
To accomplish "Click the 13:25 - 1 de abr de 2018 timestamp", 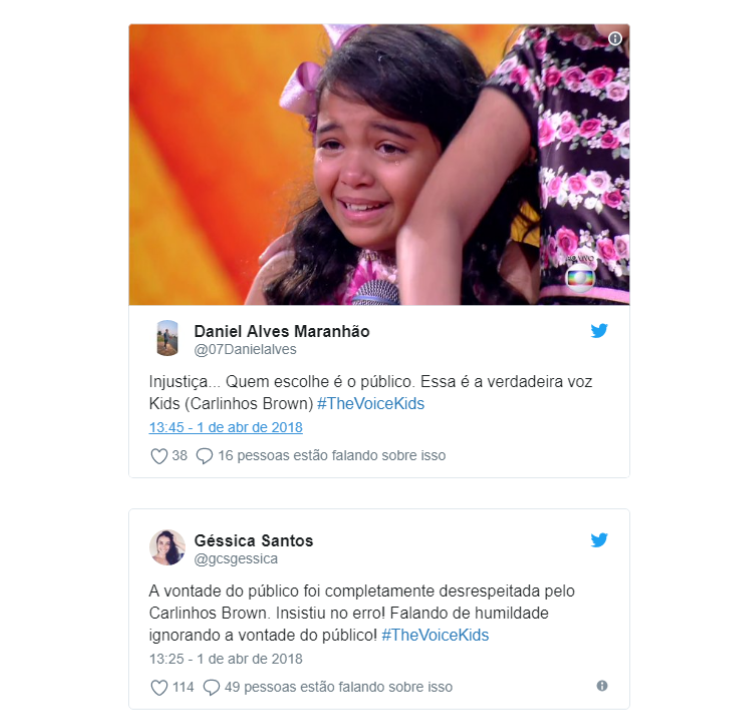I will tap(226, 659).
